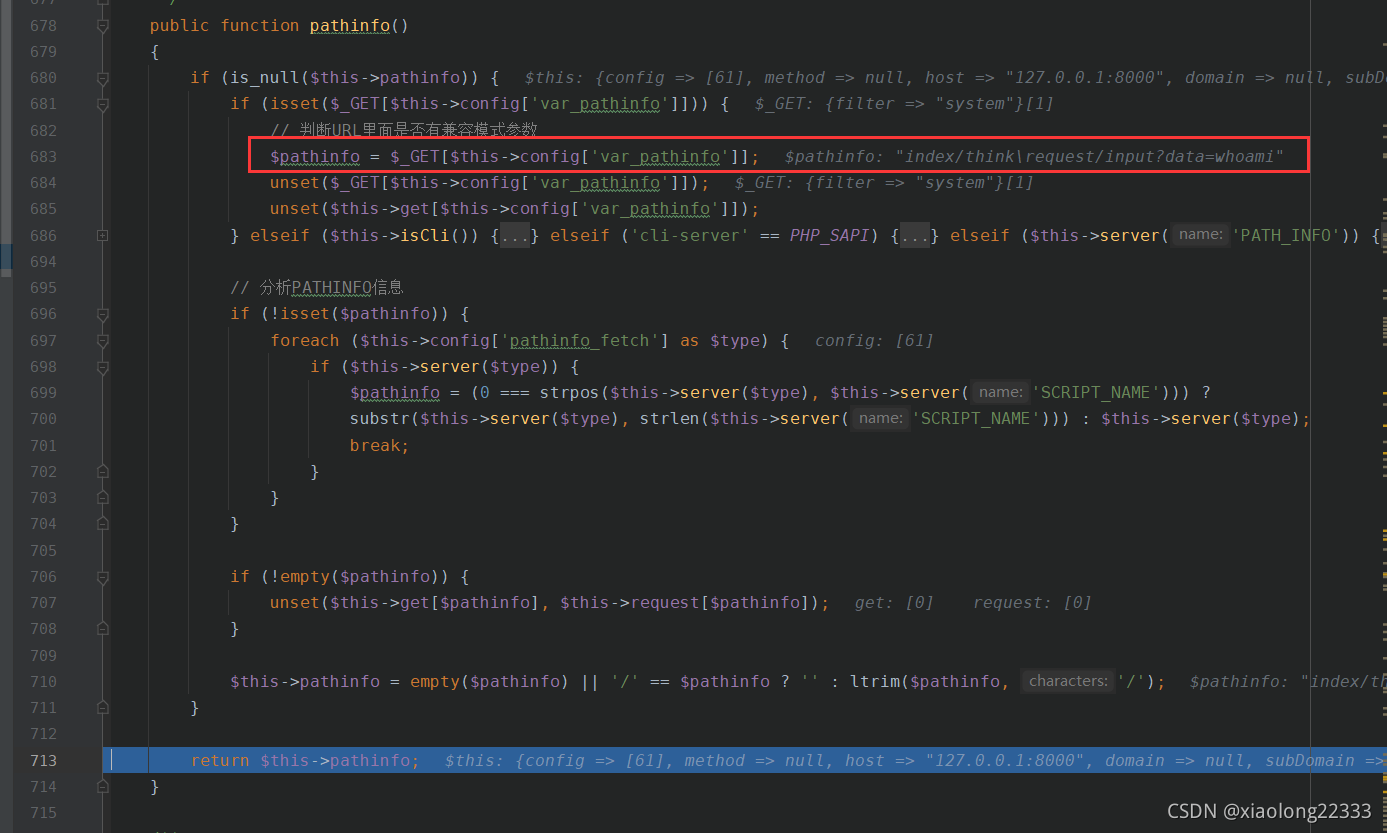Collapse the foreach block at line 697

(102, 340)
